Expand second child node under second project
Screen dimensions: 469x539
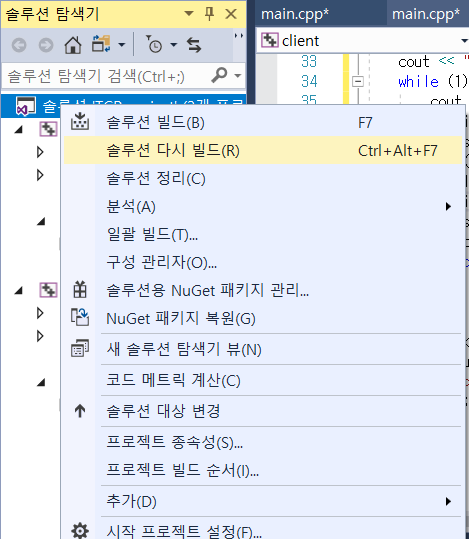coord(40,336)
